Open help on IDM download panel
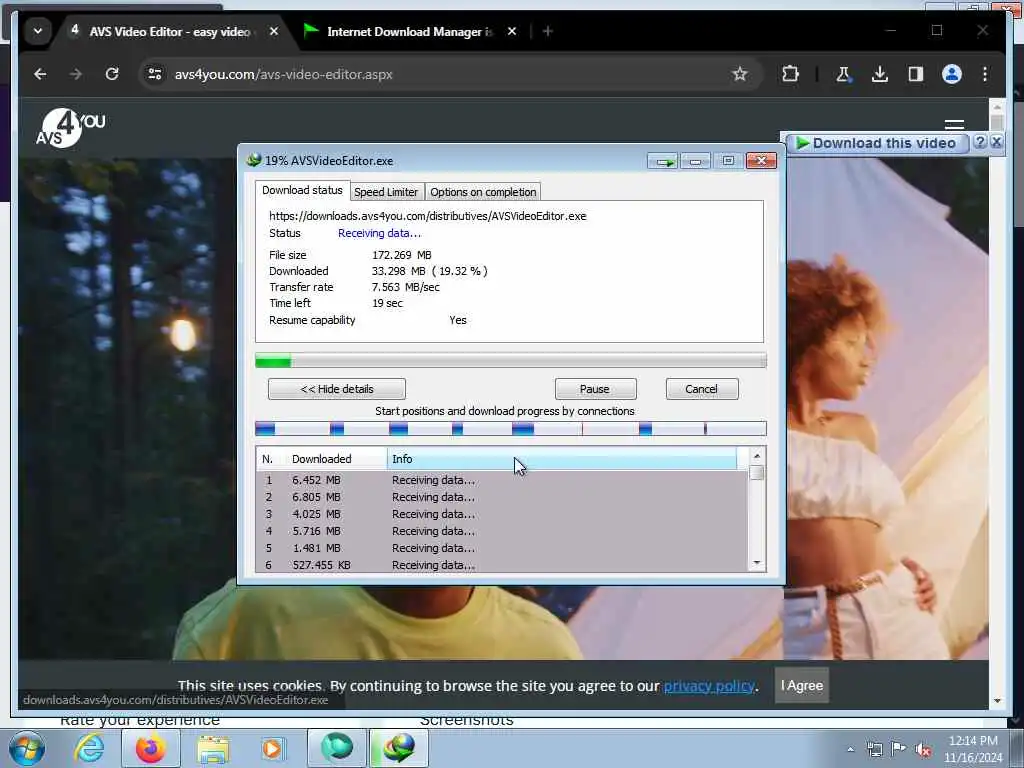 pos(980,142)
